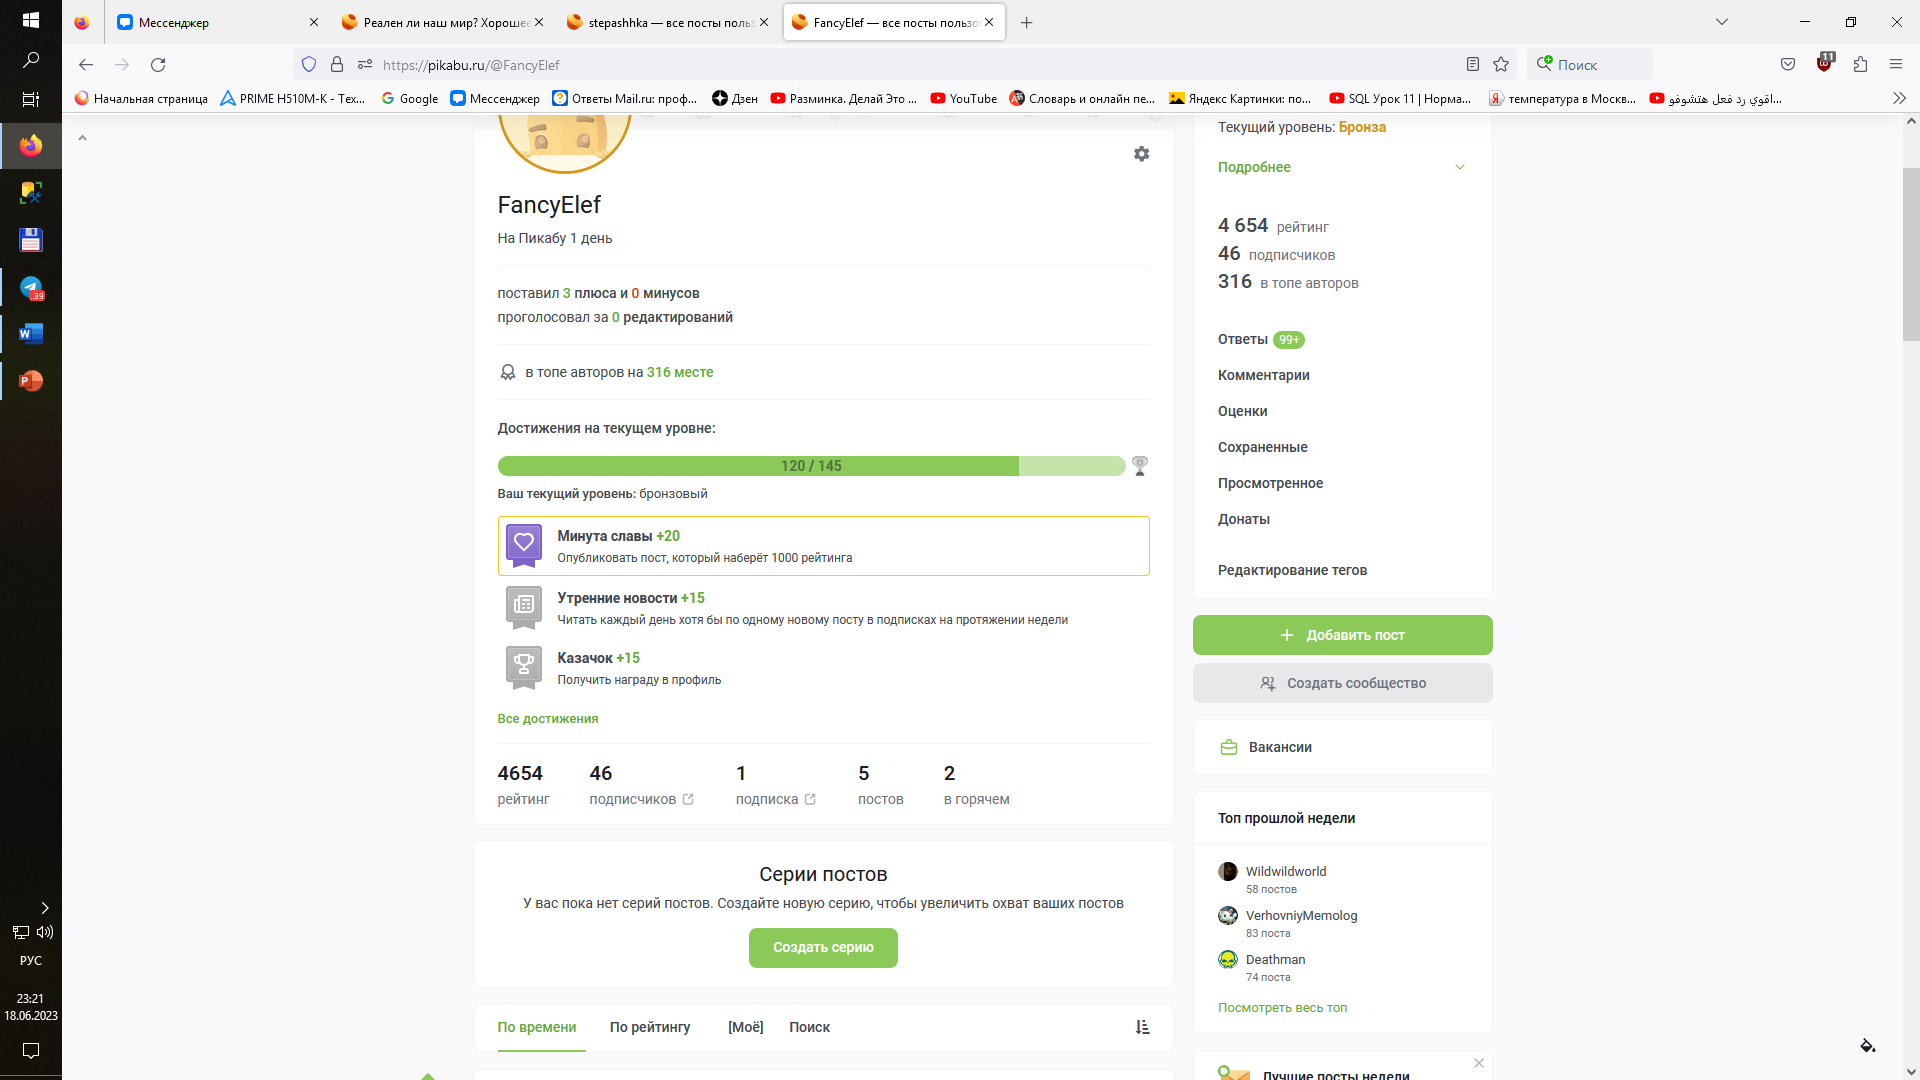Click the Firefox reader view icon
Screen dimensions: 1920x1080
[1472, 64]
